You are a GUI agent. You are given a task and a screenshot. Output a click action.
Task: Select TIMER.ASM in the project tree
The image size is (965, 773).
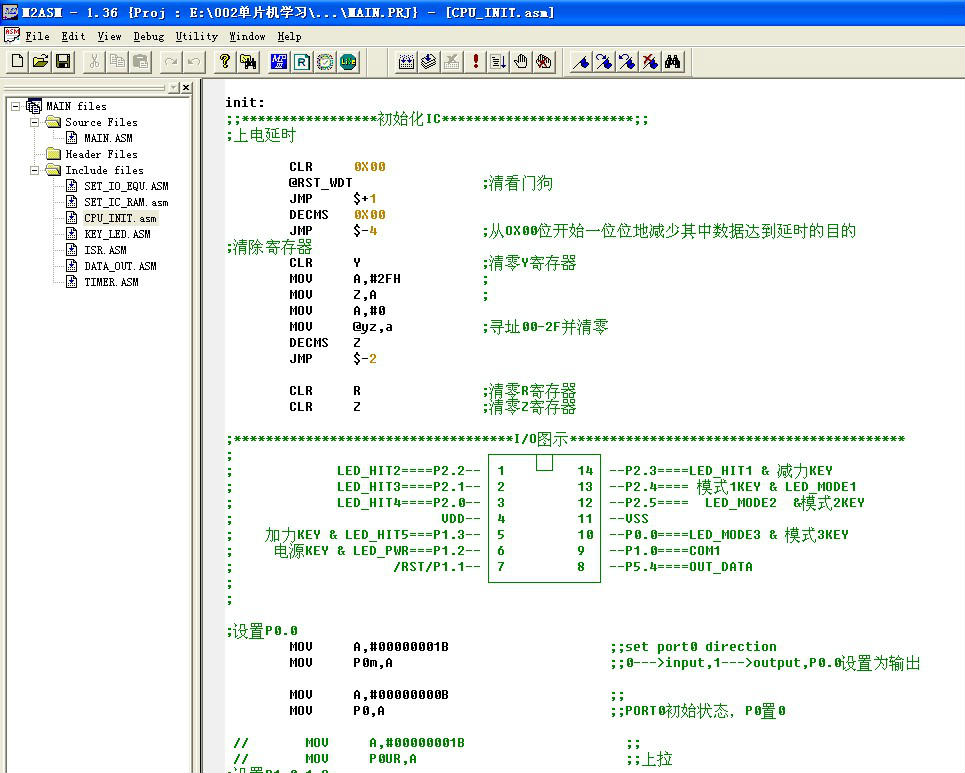click(110, 282)
